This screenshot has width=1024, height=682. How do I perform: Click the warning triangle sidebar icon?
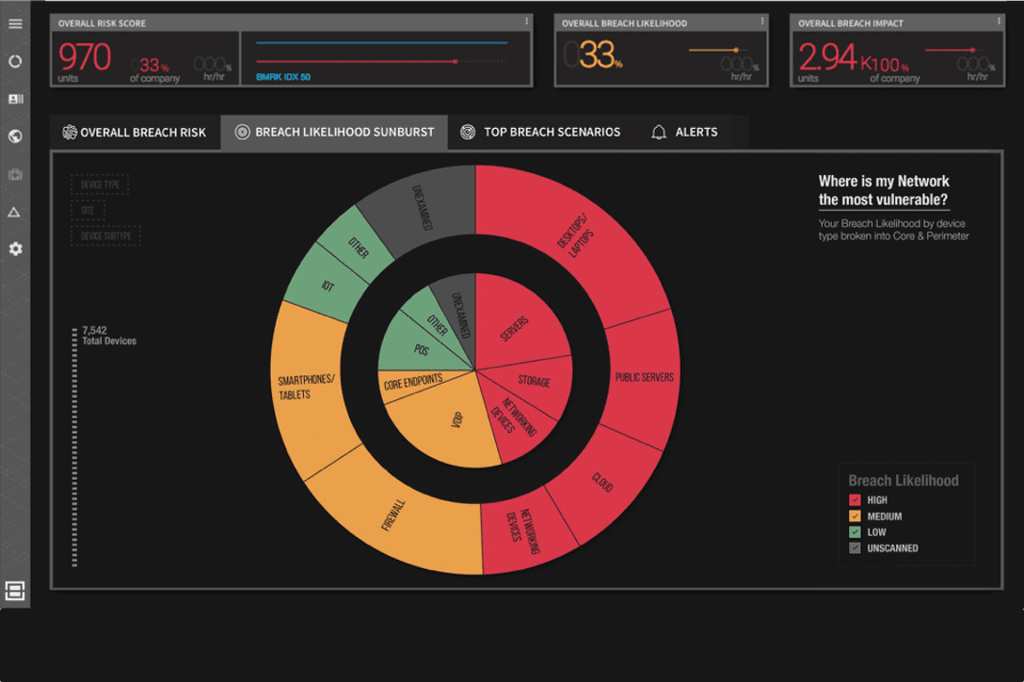[14, 212]
